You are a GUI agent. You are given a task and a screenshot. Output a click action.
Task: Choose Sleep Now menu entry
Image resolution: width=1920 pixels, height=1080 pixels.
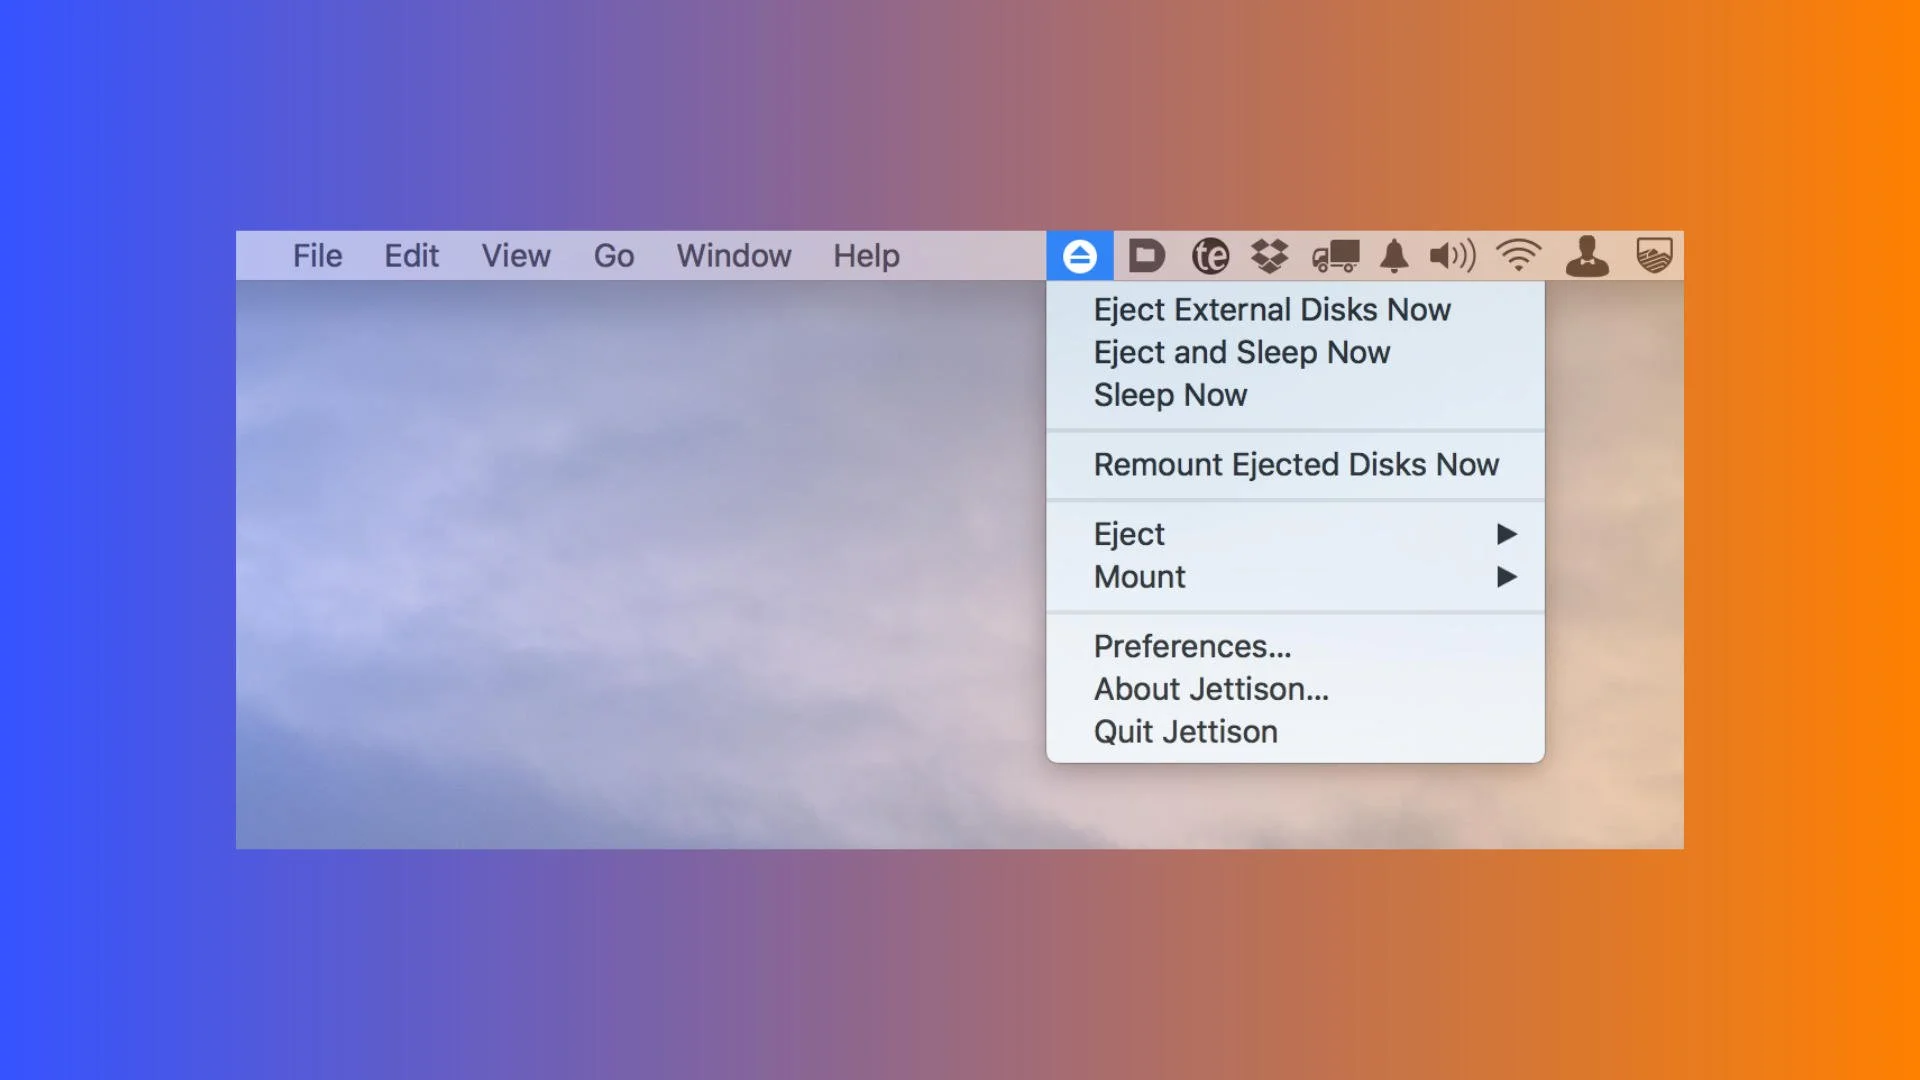tap(1170, 396)
